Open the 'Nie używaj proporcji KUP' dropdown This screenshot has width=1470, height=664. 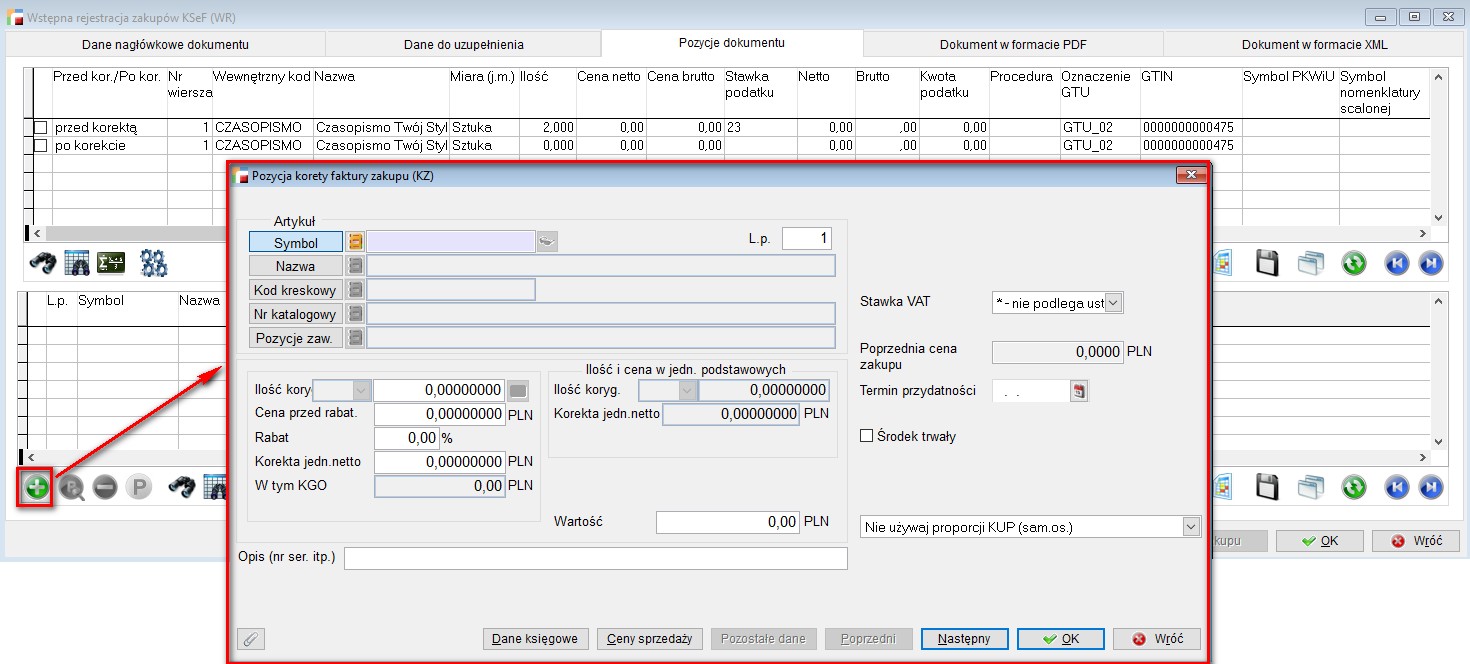[x=1190, y=527]
